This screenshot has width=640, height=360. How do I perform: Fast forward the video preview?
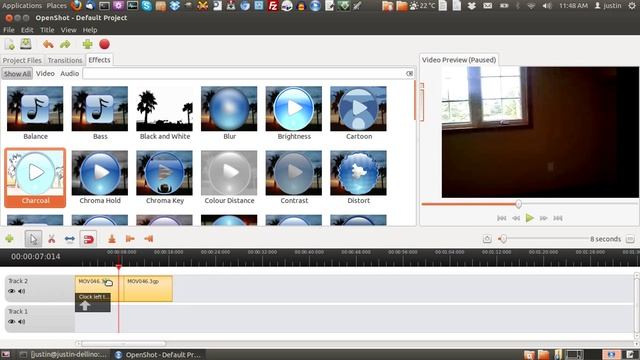click(544, 218)
